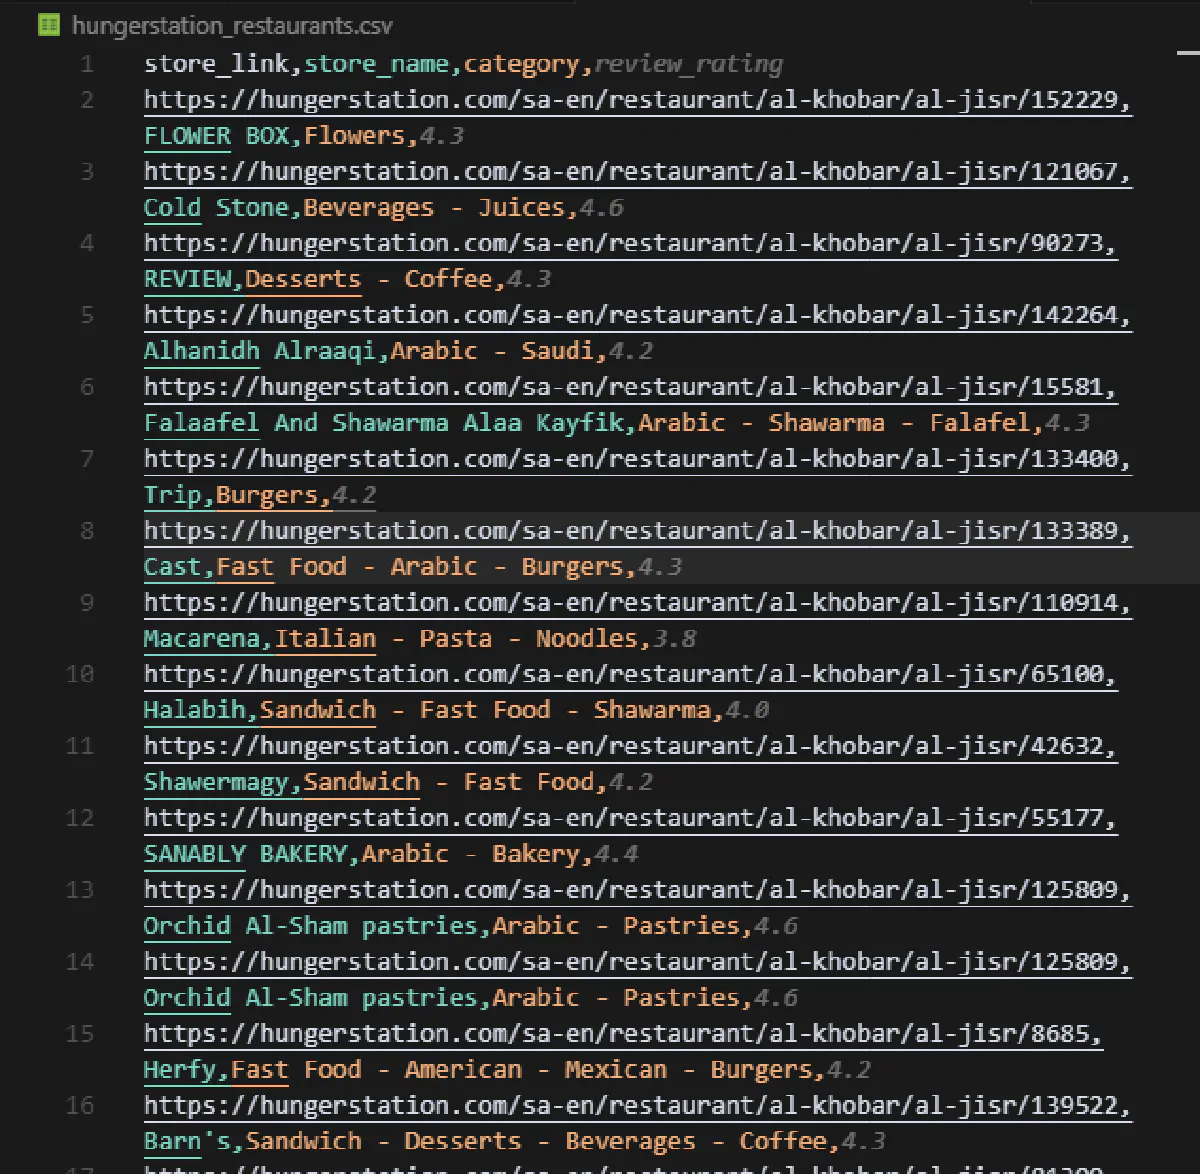The width and height of the screenshot is (1200, 1174).
Task: Open the URL ending in 152229
Action: coord(636,100)
